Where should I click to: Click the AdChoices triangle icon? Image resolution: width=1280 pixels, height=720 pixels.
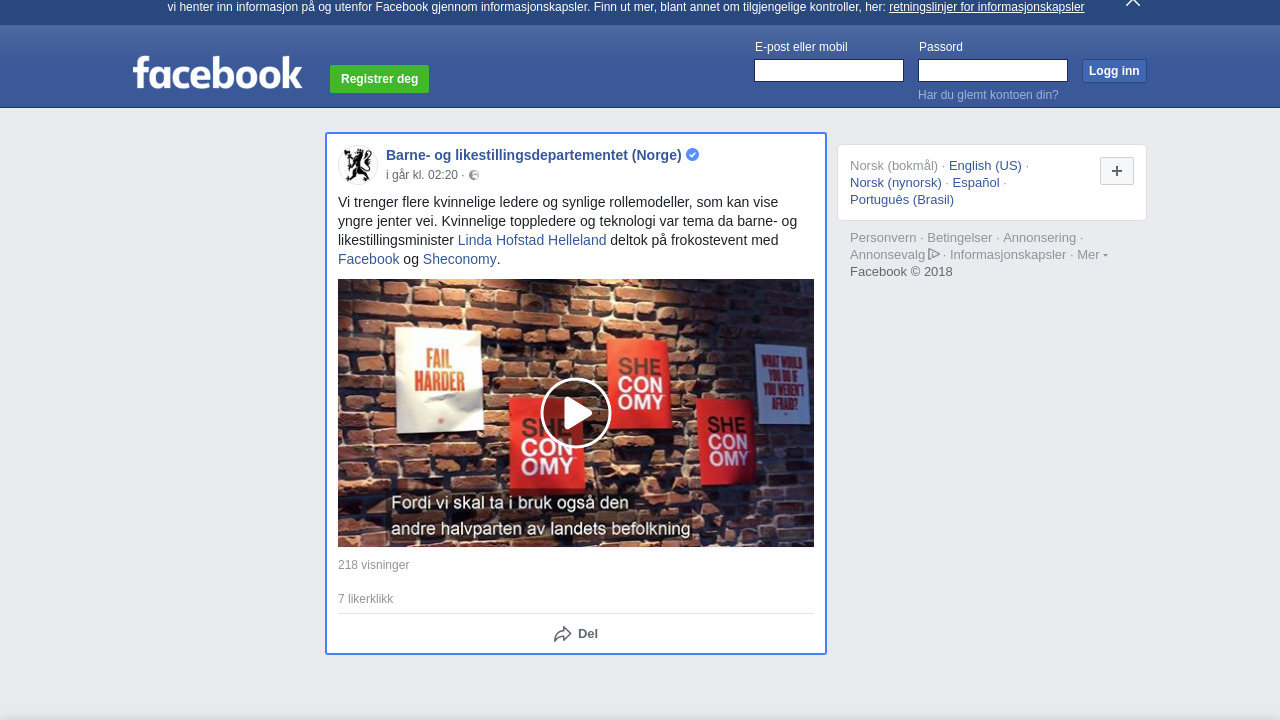[x=934, y=254]
